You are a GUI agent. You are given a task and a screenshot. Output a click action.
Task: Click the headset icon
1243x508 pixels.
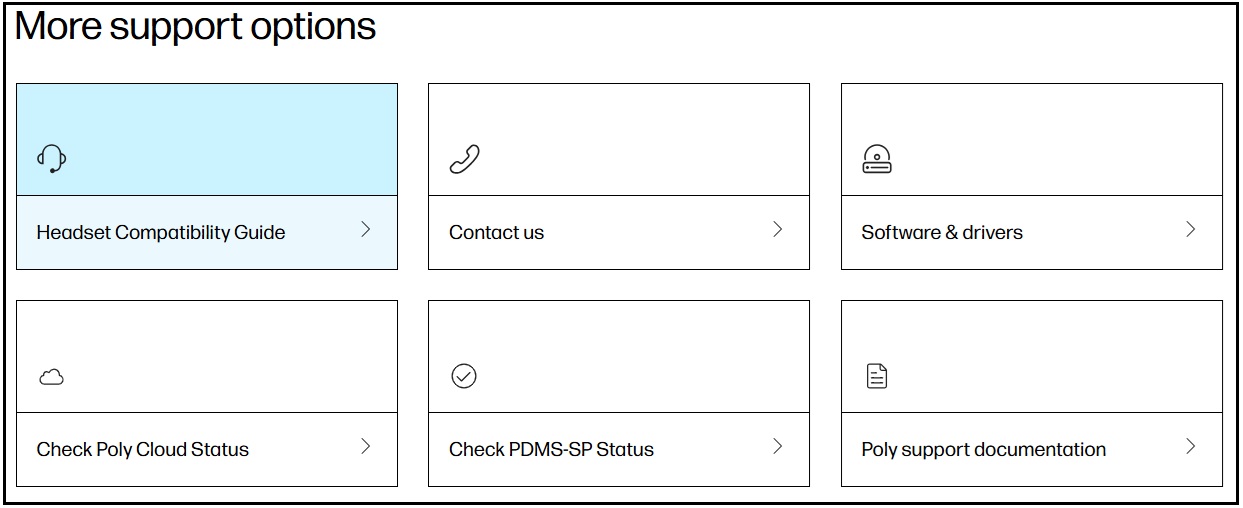[52, 158]
